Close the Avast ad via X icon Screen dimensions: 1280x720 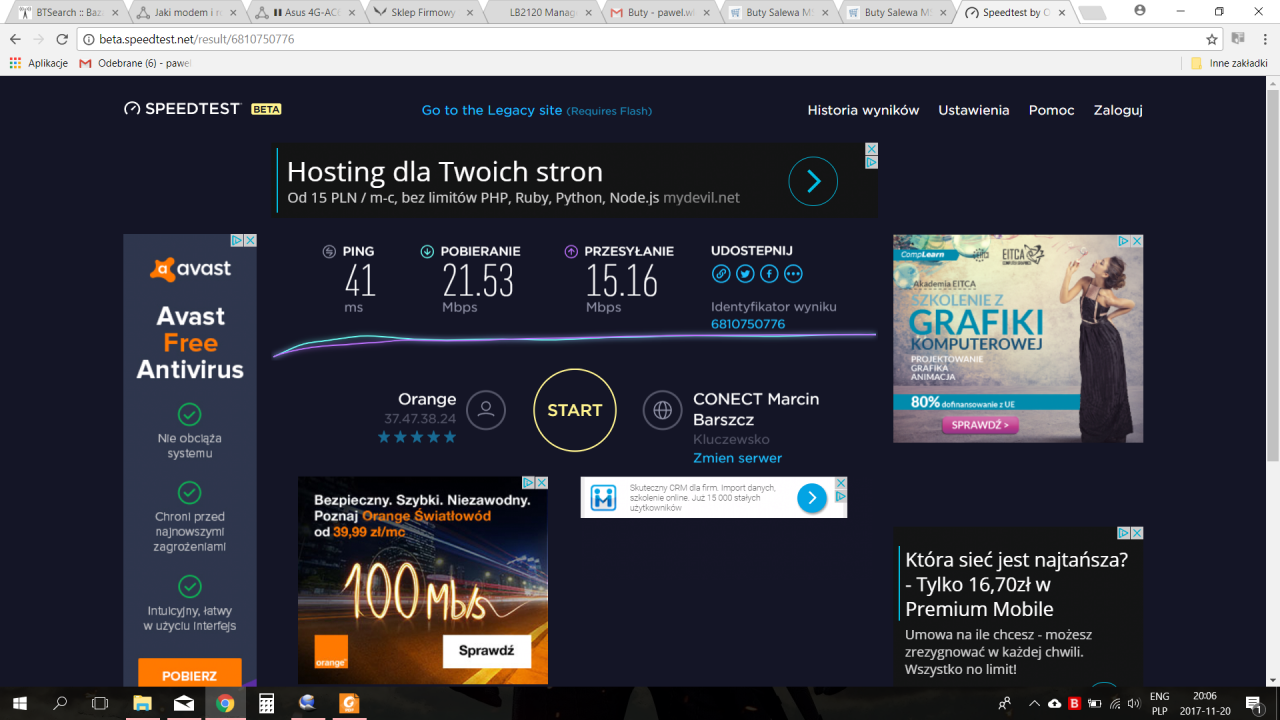pyautogui.click(x=250, y=241)
